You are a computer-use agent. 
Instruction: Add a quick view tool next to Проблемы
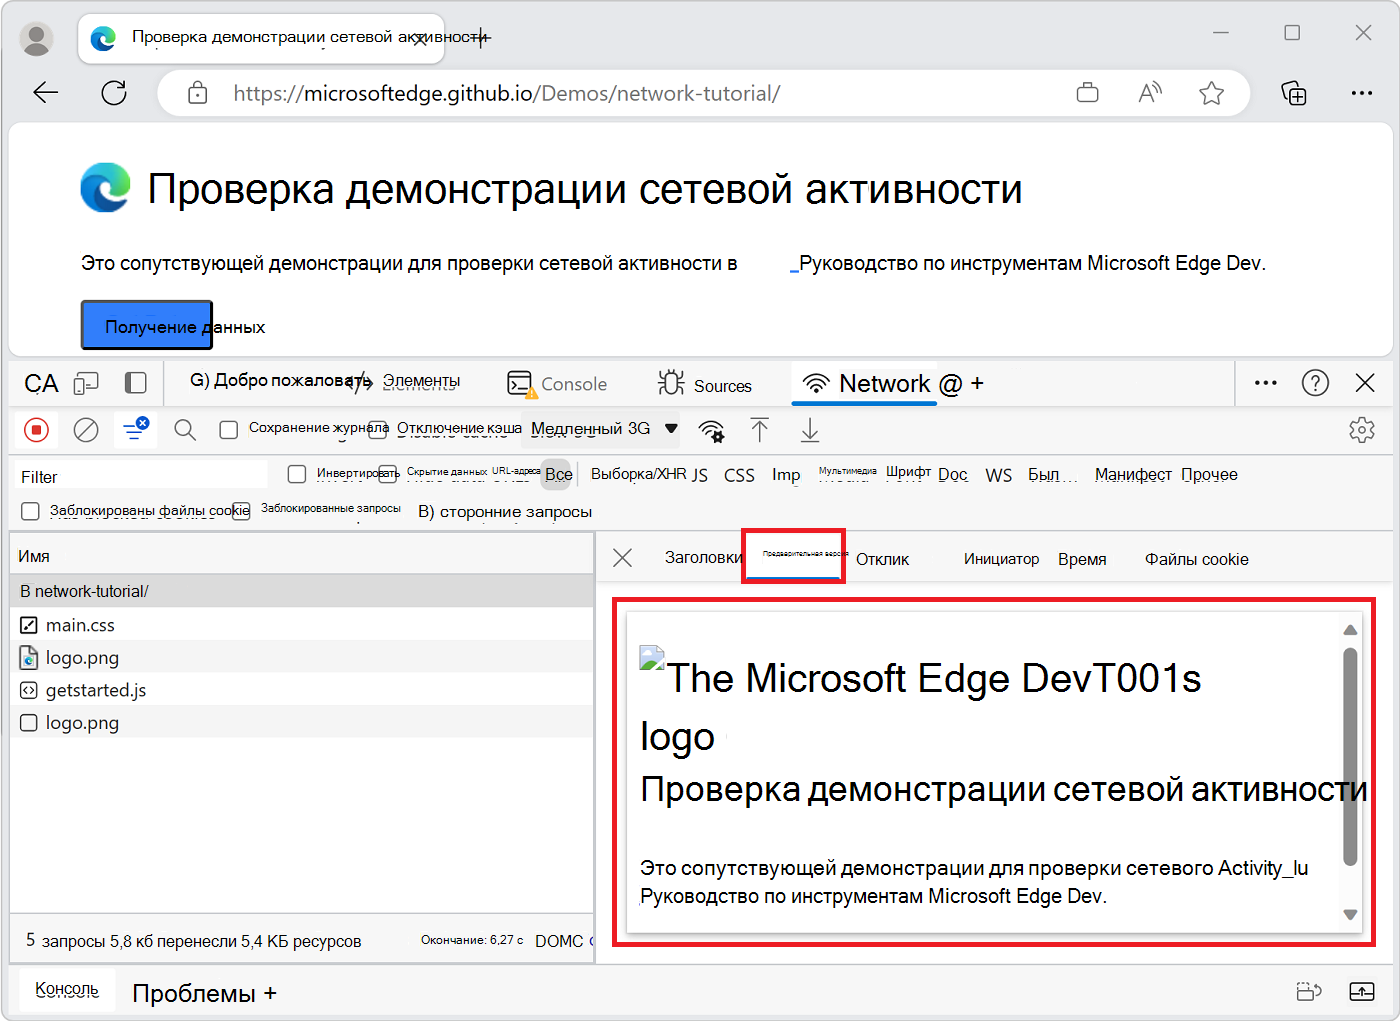coord(270,994)
